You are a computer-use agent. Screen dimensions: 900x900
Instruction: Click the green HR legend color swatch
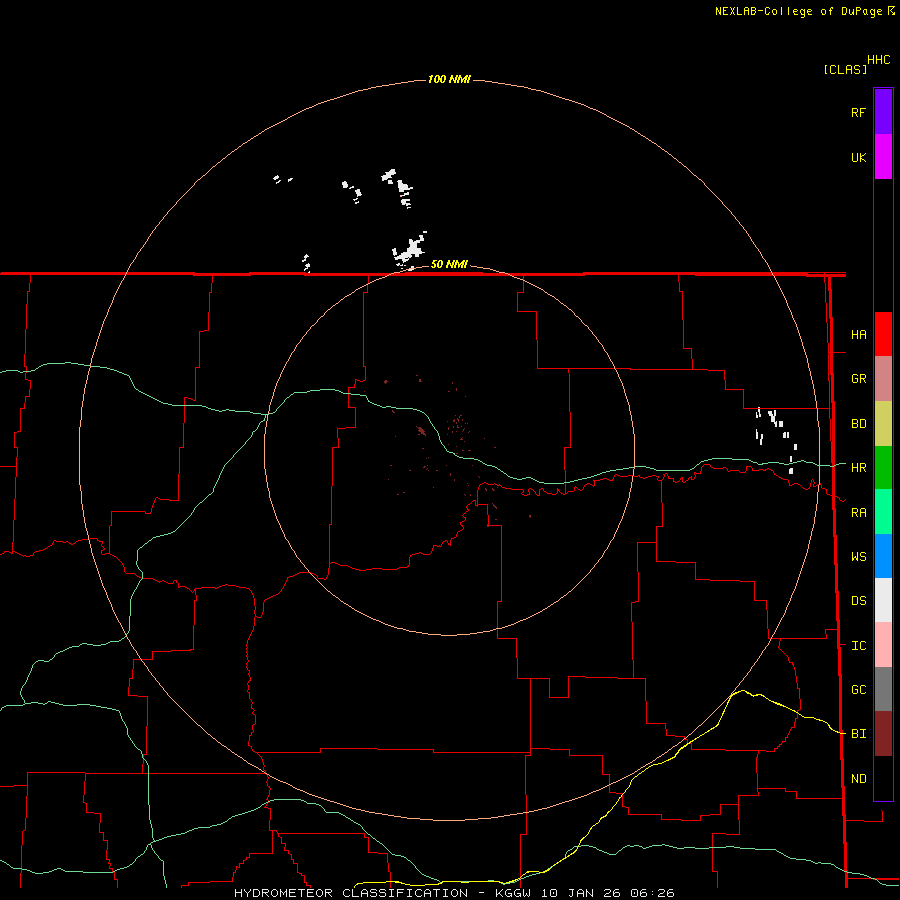click(883, 468)
